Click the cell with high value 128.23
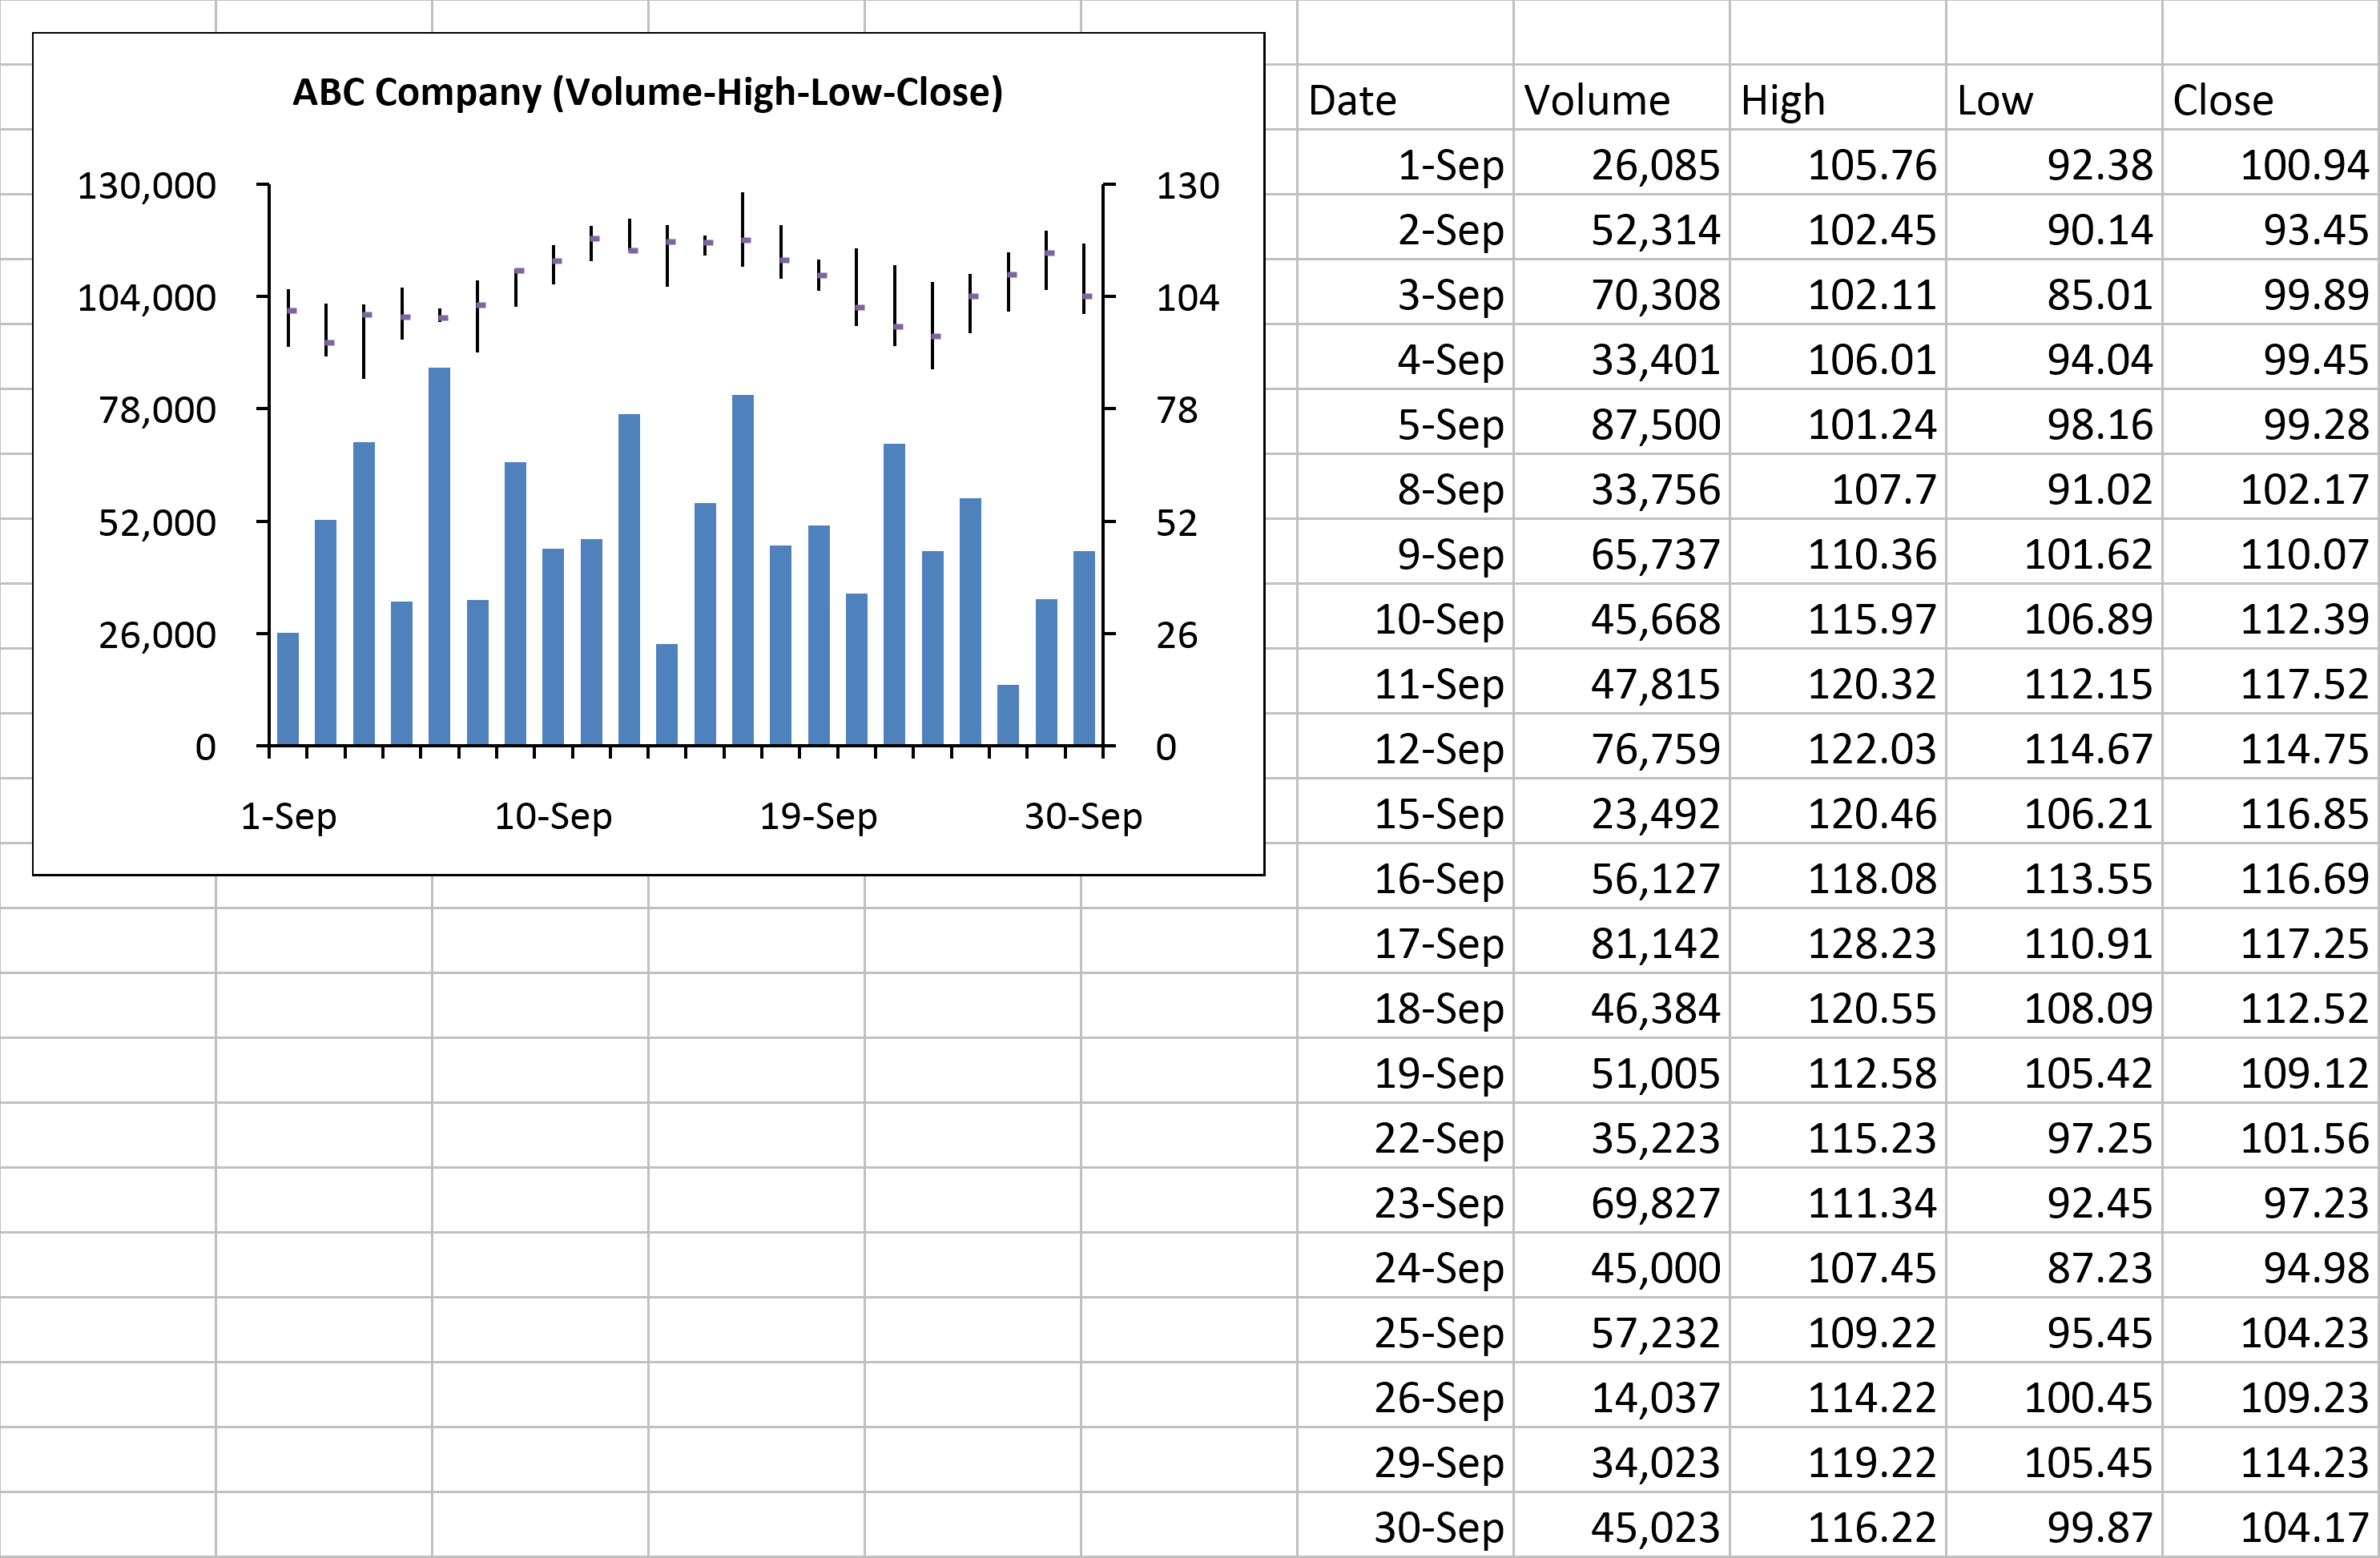This screenshot has width=2380, height=1558. (1871, 943)
